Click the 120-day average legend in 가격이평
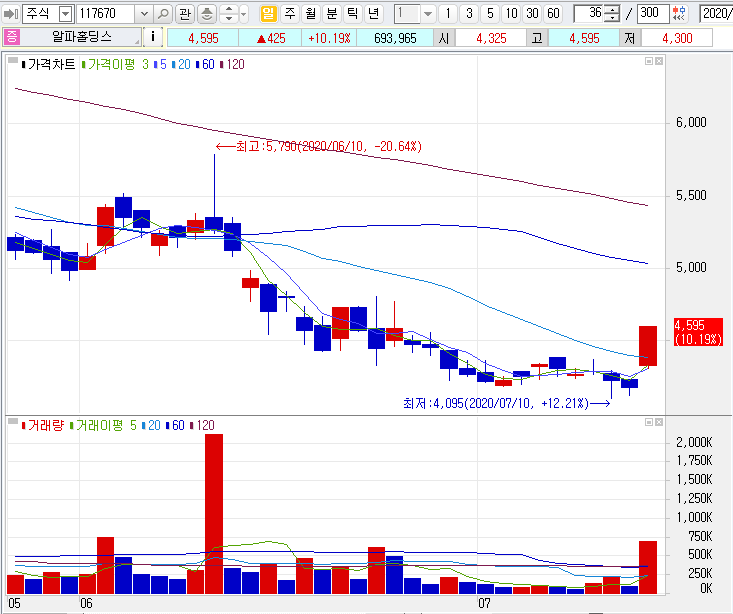The image size is (733, 614). pyautogui.click(x=233, y=65)
